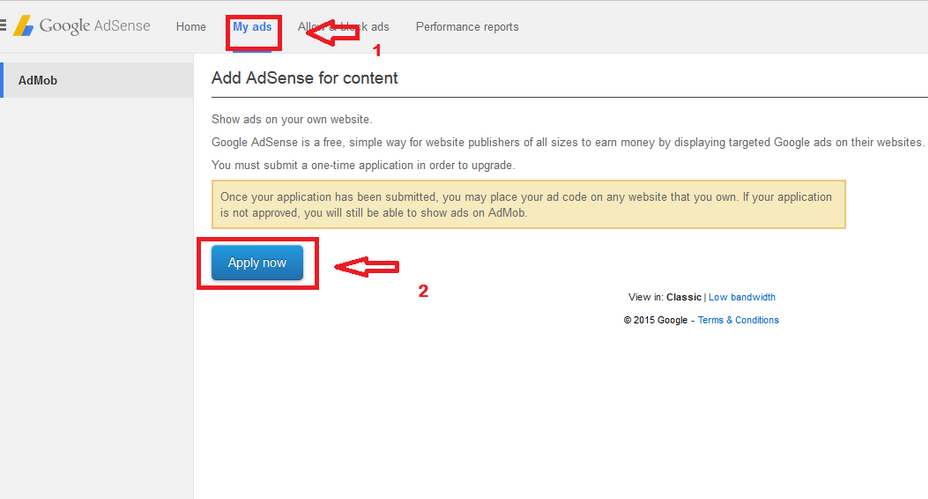
Task: Open the Terms & Conditions link
Action: 738,320
